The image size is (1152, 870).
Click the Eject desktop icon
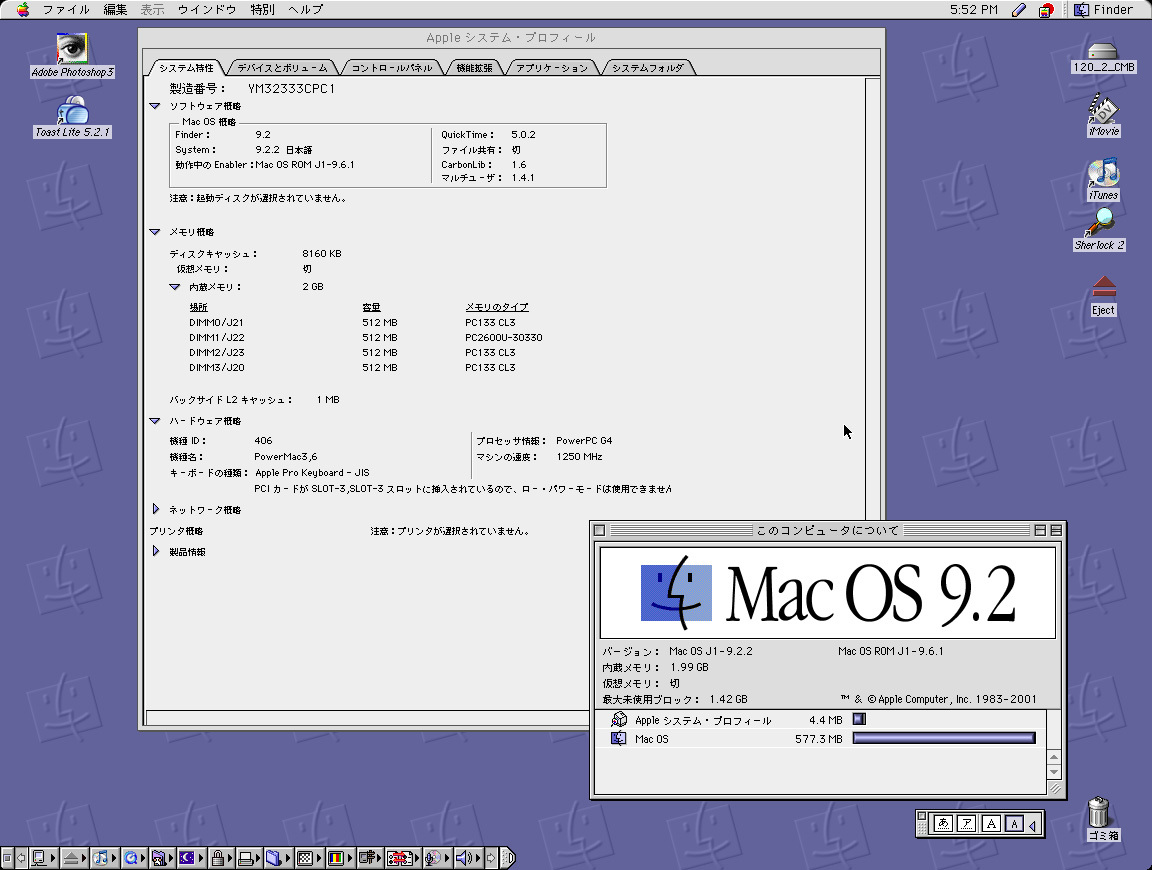[x=1103, y=289]
